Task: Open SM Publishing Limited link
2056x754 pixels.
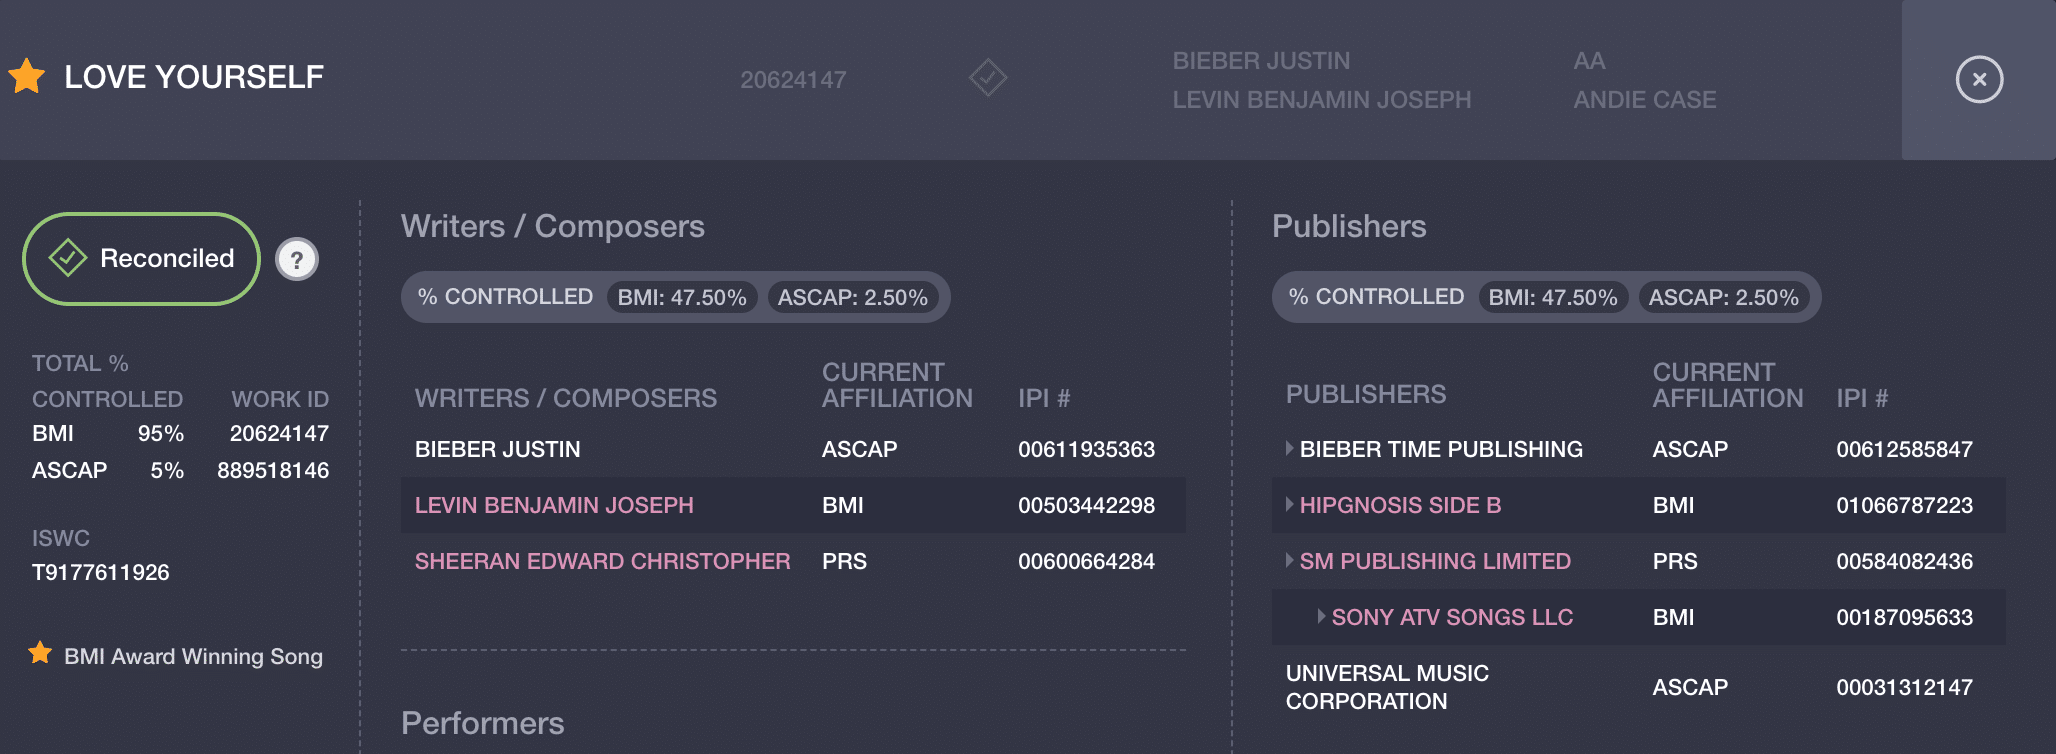Action: (1435, 561)
